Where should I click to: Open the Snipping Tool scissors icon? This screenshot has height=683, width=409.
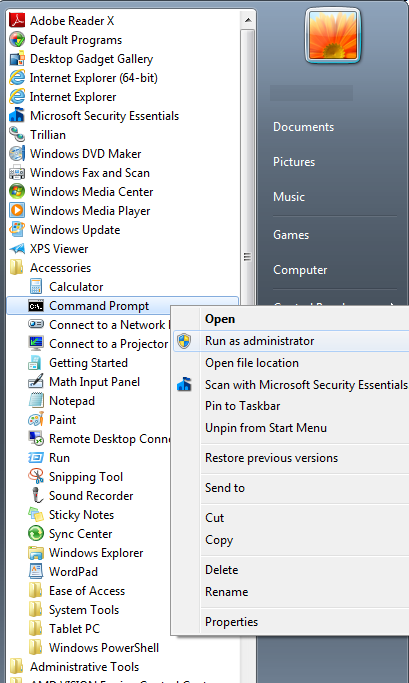[36, 477]
